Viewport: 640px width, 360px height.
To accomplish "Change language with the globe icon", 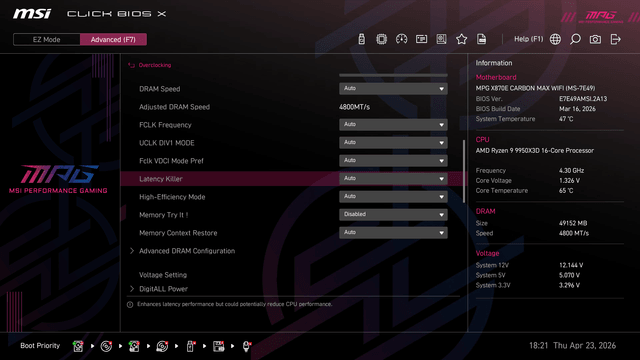I will click(555, 39).
